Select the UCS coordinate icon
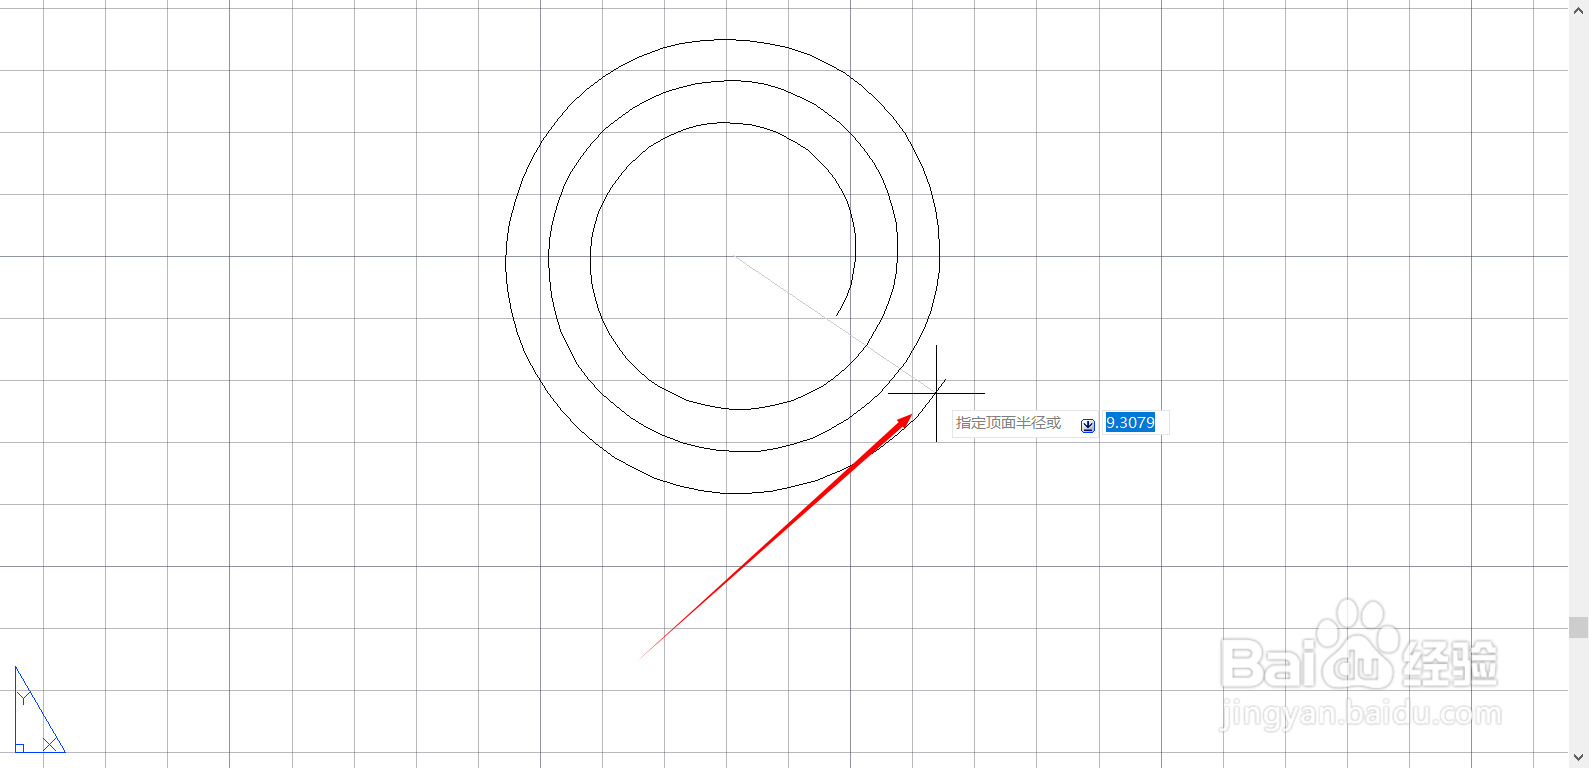Screen dimensions: 1589x768 pos(39,709)
